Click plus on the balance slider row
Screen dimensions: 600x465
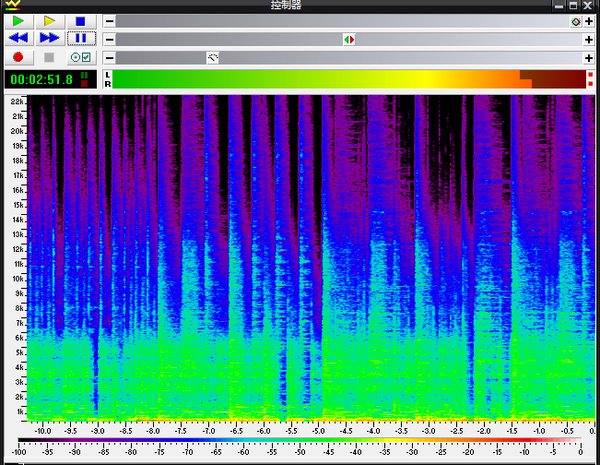[x=589, y=39]
